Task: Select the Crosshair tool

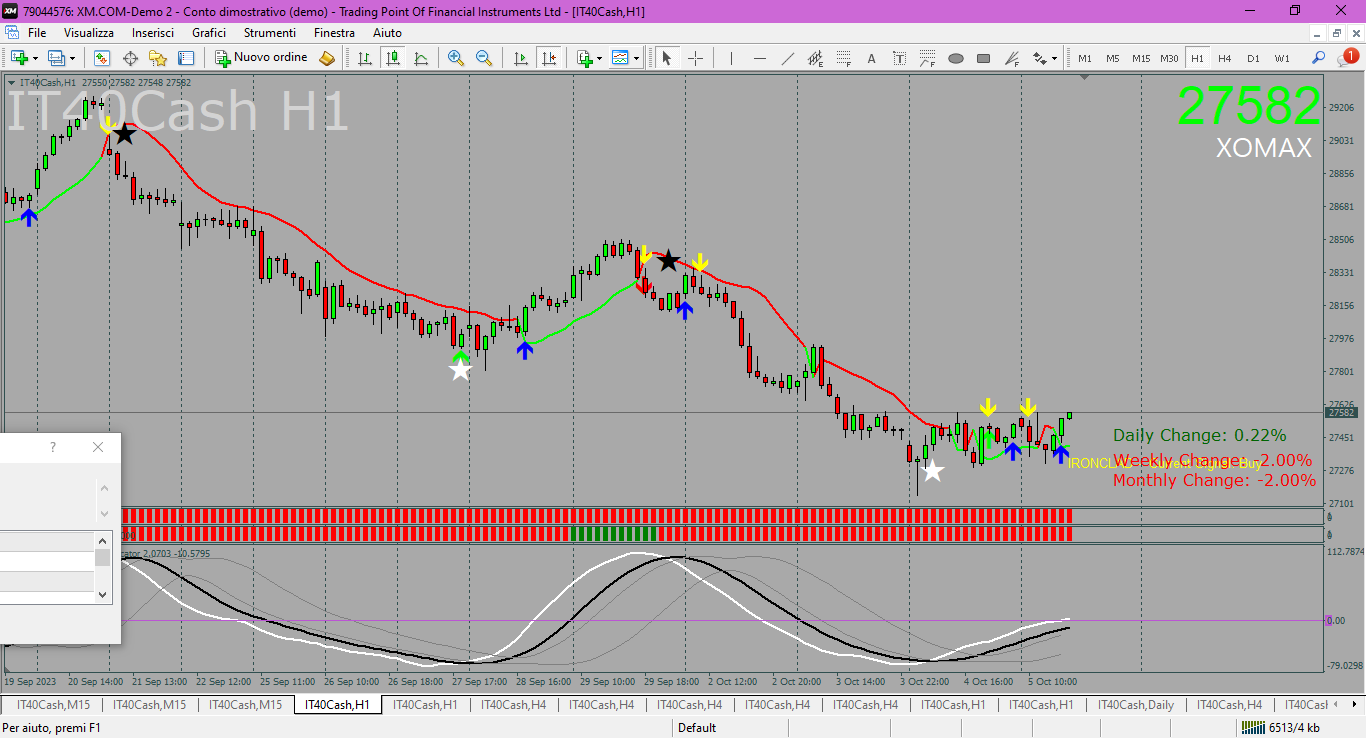Action: (695, 58)
